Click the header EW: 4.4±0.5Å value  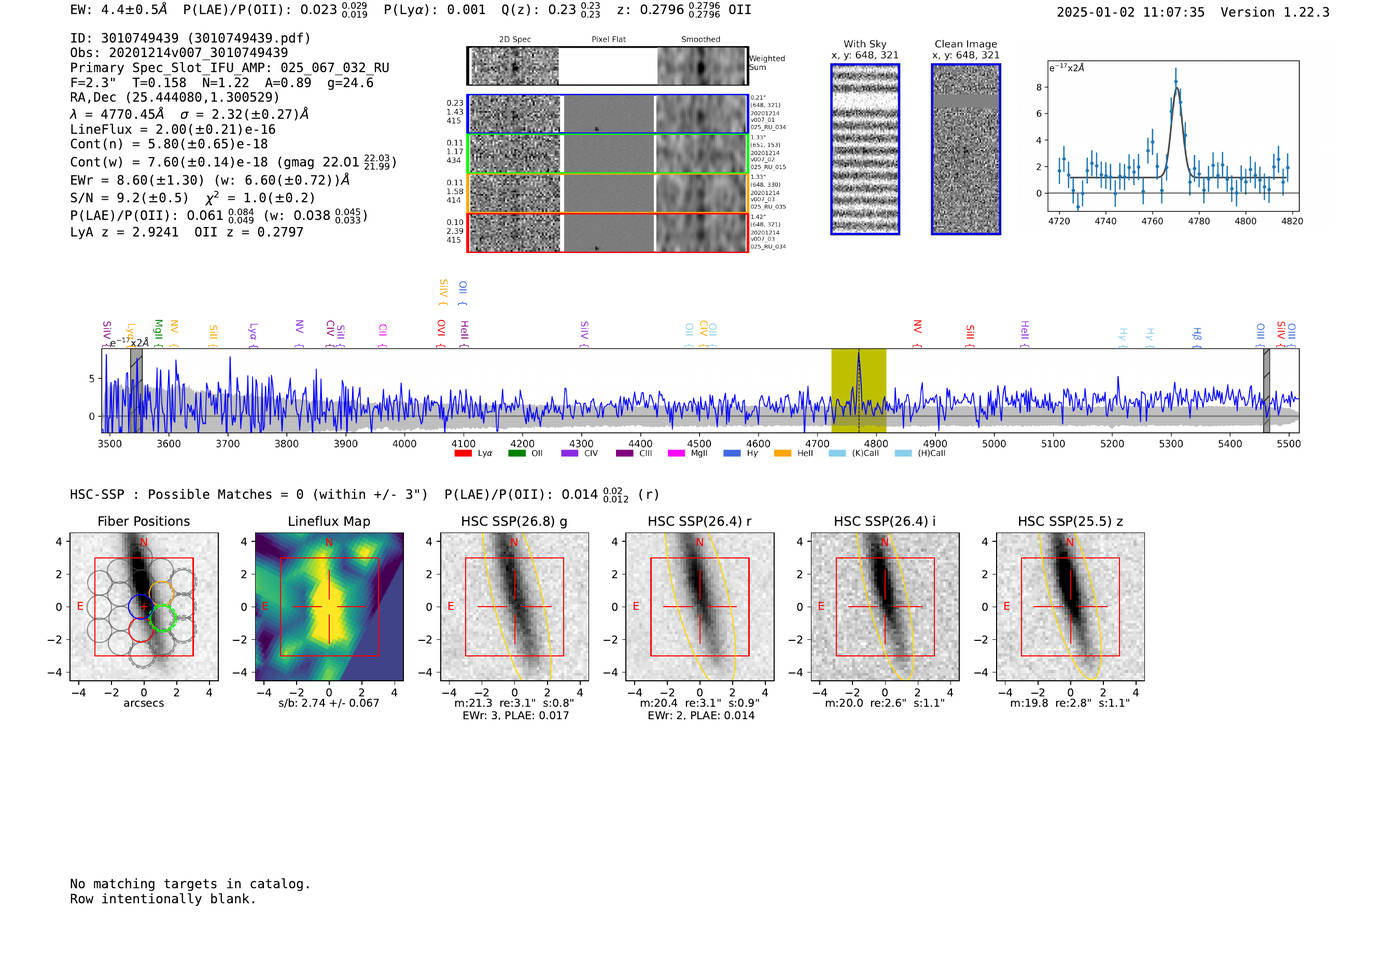pos(119,10)
